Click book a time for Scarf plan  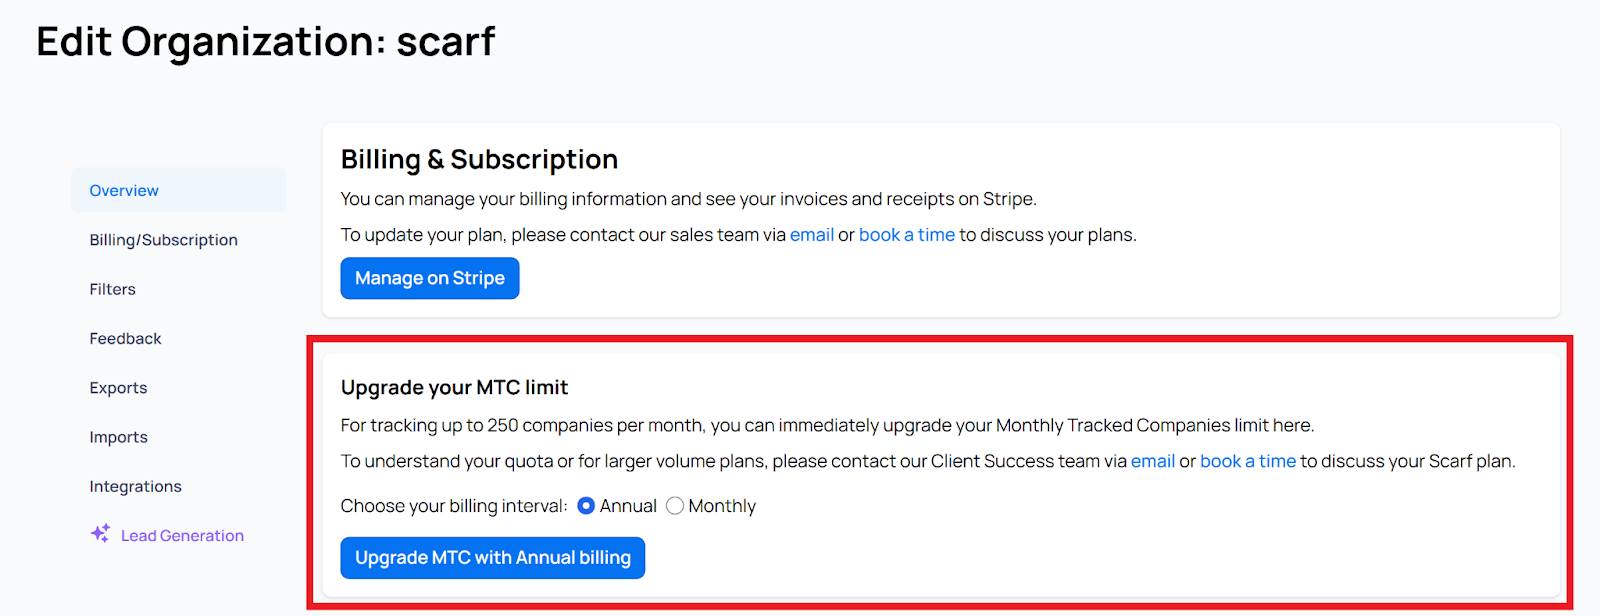1247,461
